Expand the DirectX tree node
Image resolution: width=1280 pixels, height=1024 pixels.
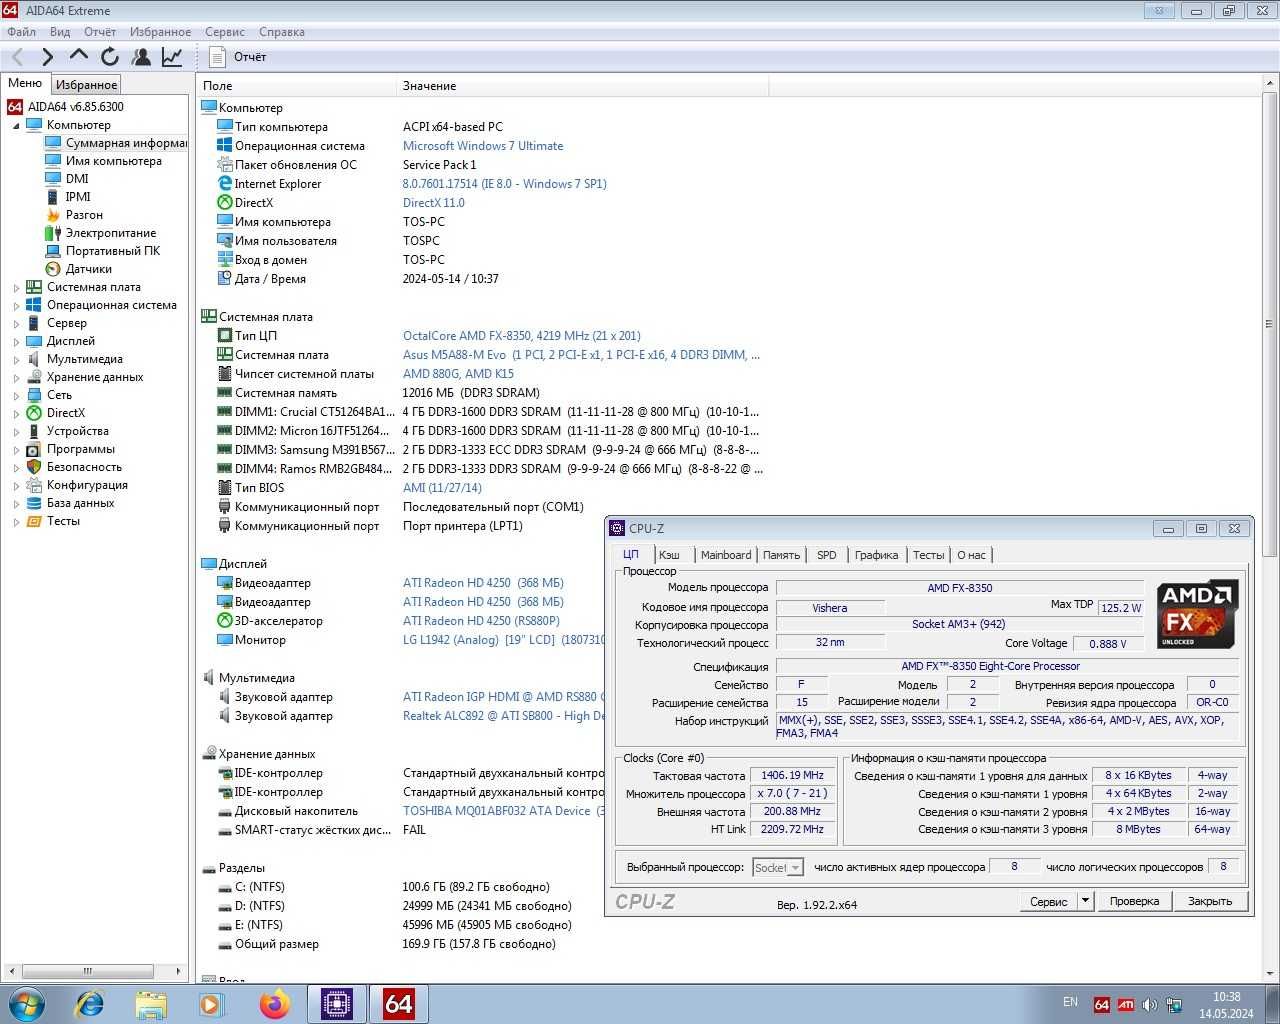pyautogui.click(x=16, y=414)
